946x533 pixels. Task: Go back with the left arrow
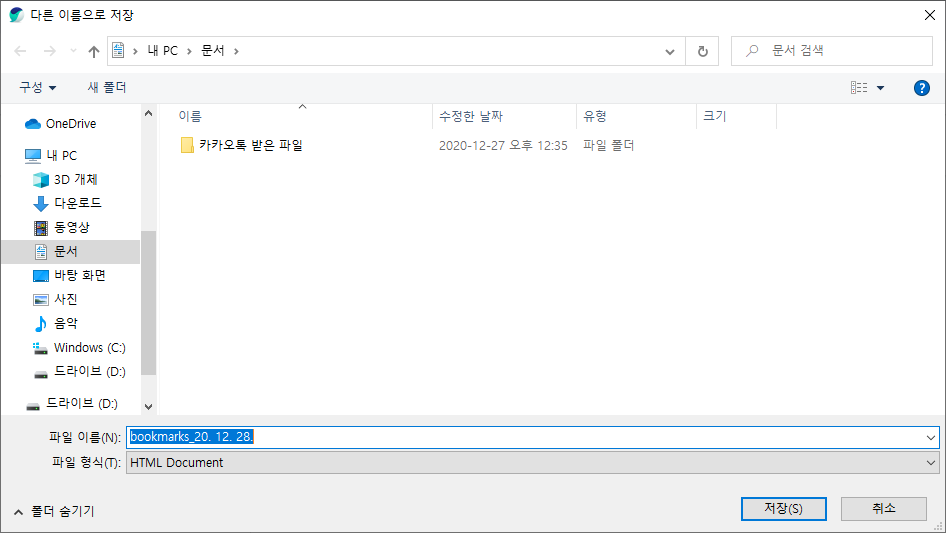(x=20, y=51)
